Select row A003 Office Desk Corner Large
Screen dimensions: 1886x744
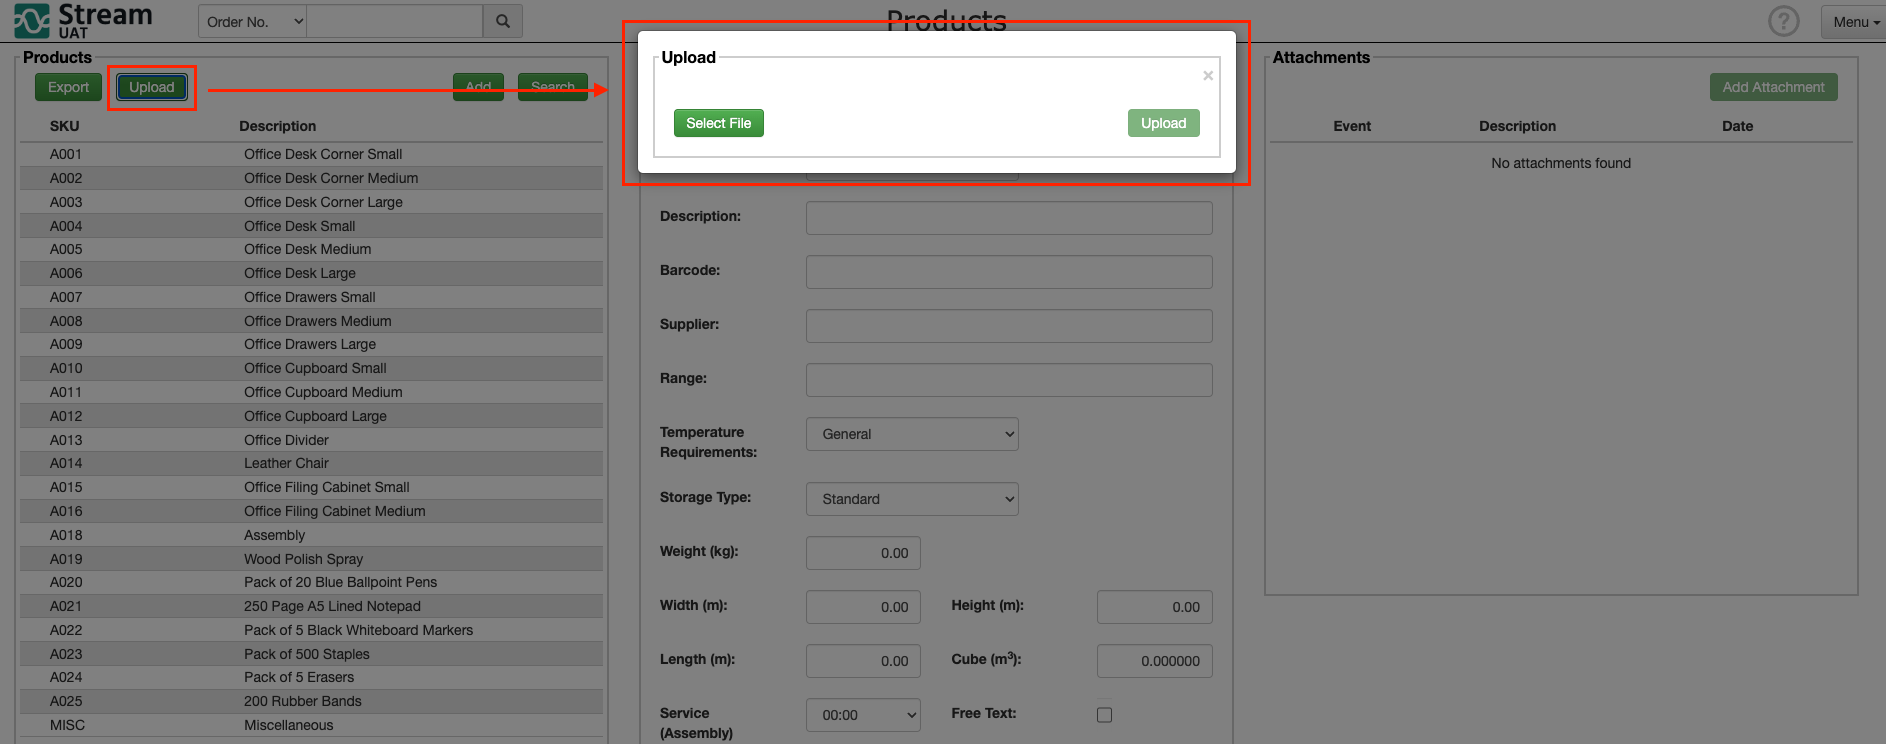tap(311, 202)
